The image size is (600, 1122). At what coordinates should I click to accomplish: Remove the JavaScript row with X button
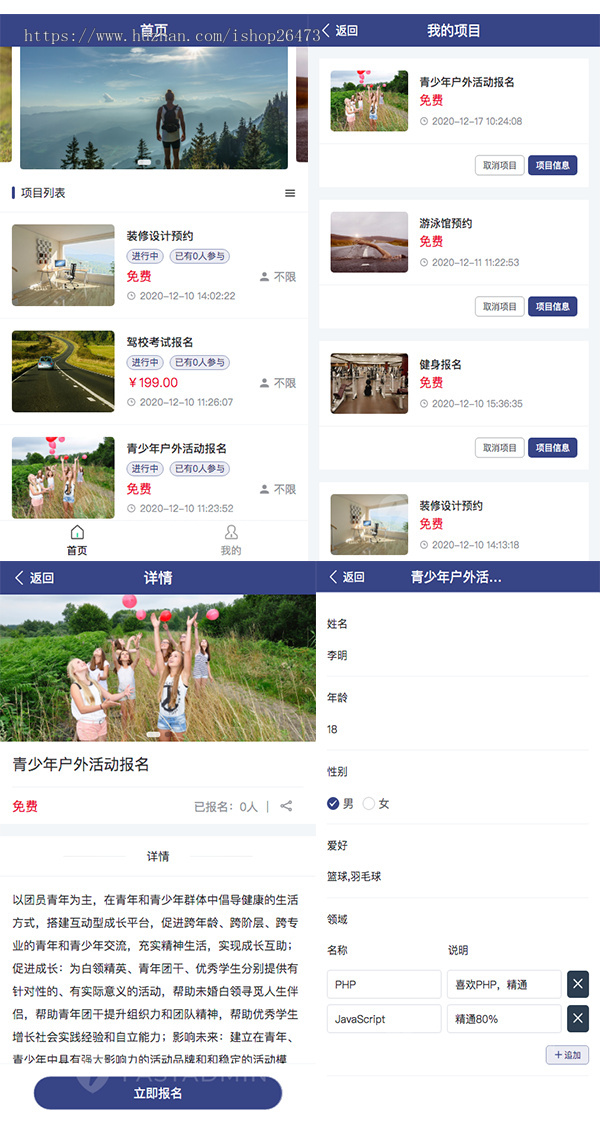tap(578, 1018)
